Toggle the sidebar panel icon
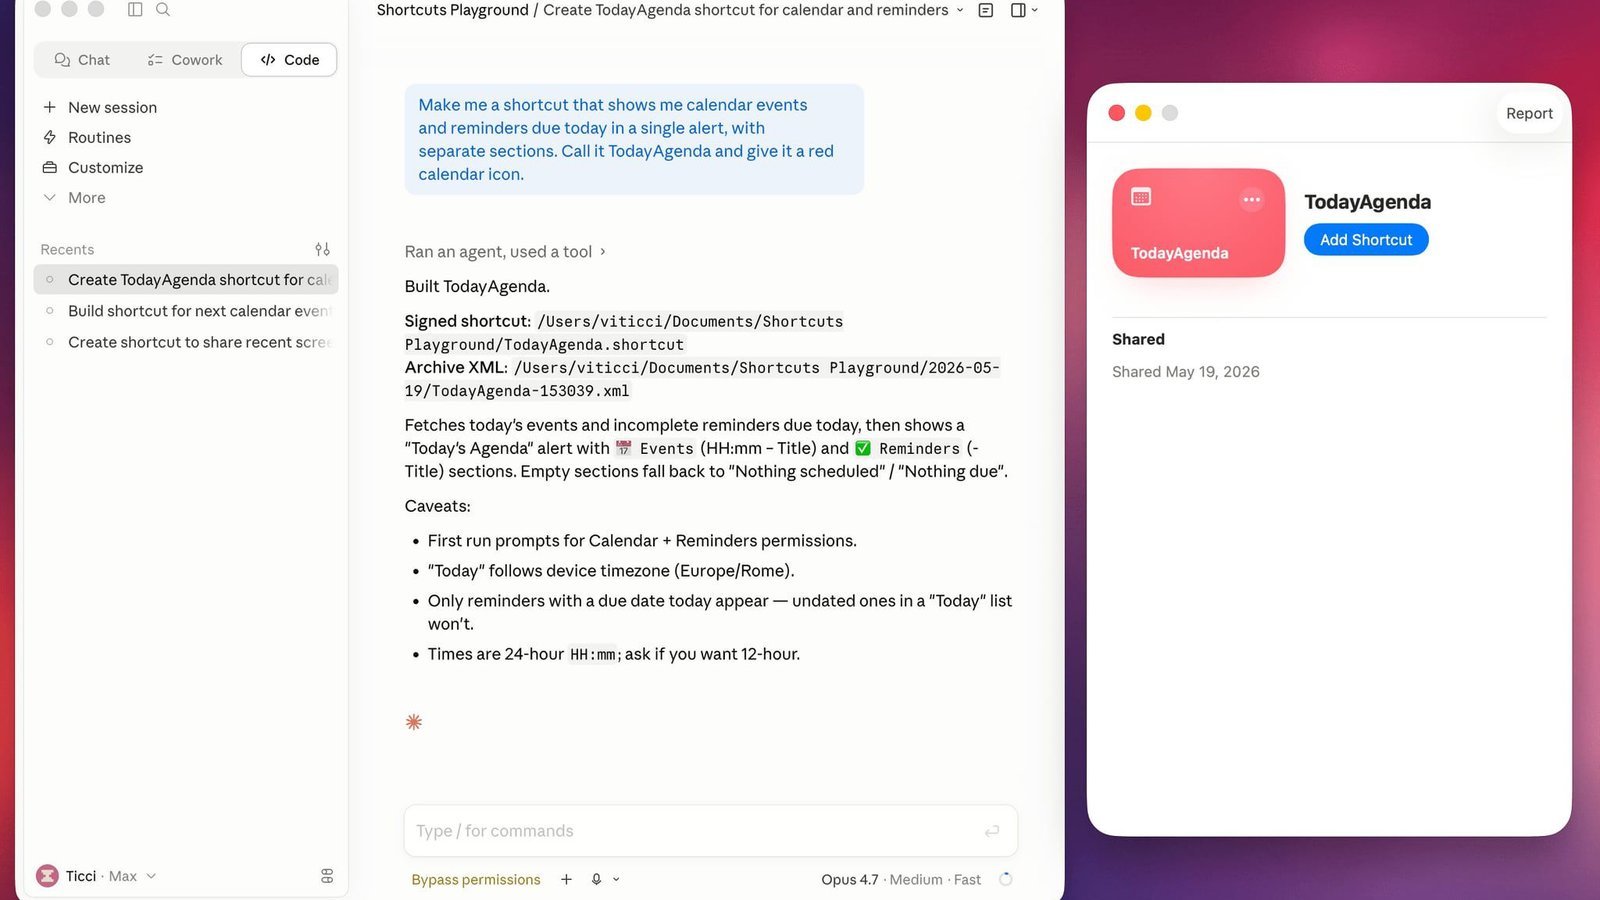This screenshot has height=900, width=1600. click(x=135, y=9)
